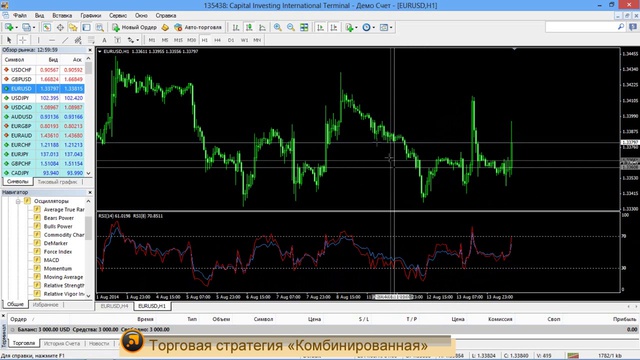This screenshot has height=360, width=640.
Task: Select the equidistant channel tool
Action: (78, 40)
